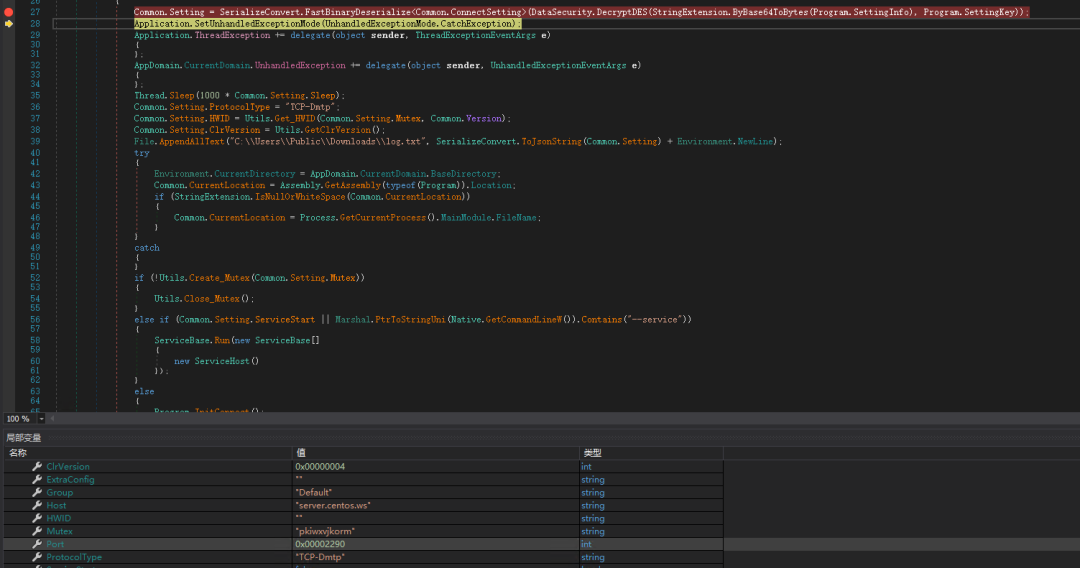Select the property icon for the Port row
The height and width of the screenshot is (568, 1080).
coord(37,545)
